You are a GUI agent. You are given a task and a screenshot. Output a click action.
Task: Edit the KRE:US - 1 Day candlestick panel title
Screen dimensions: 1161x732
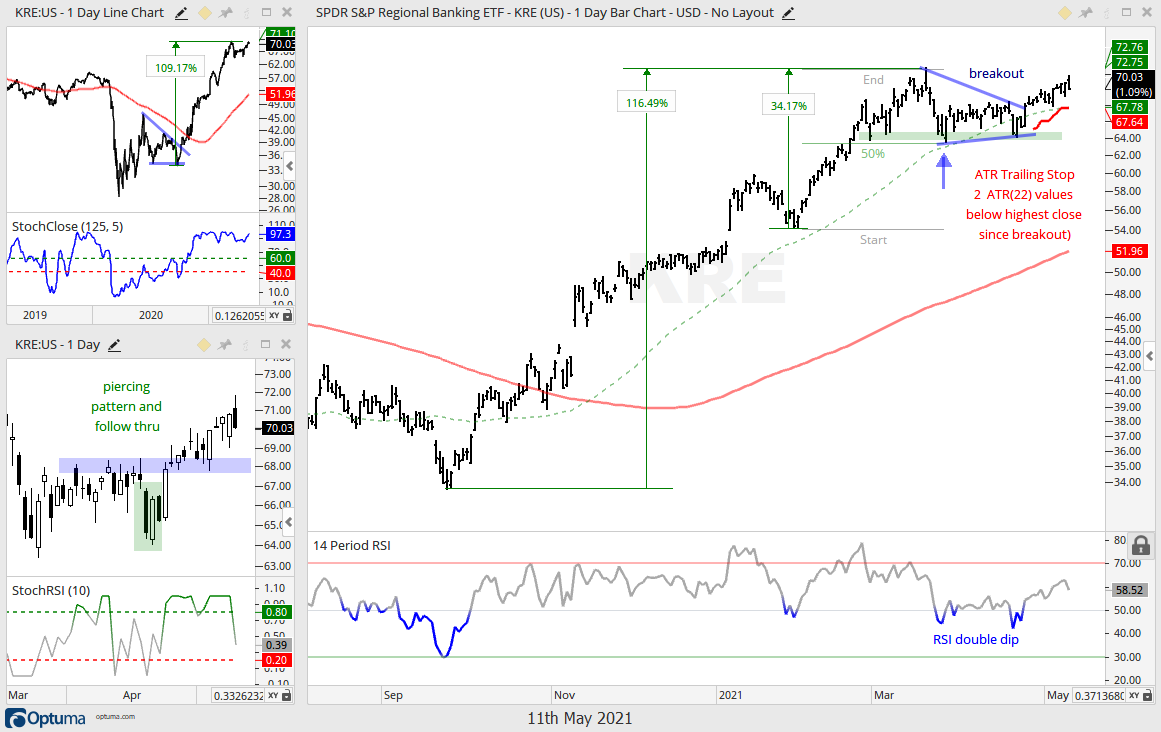114,345
